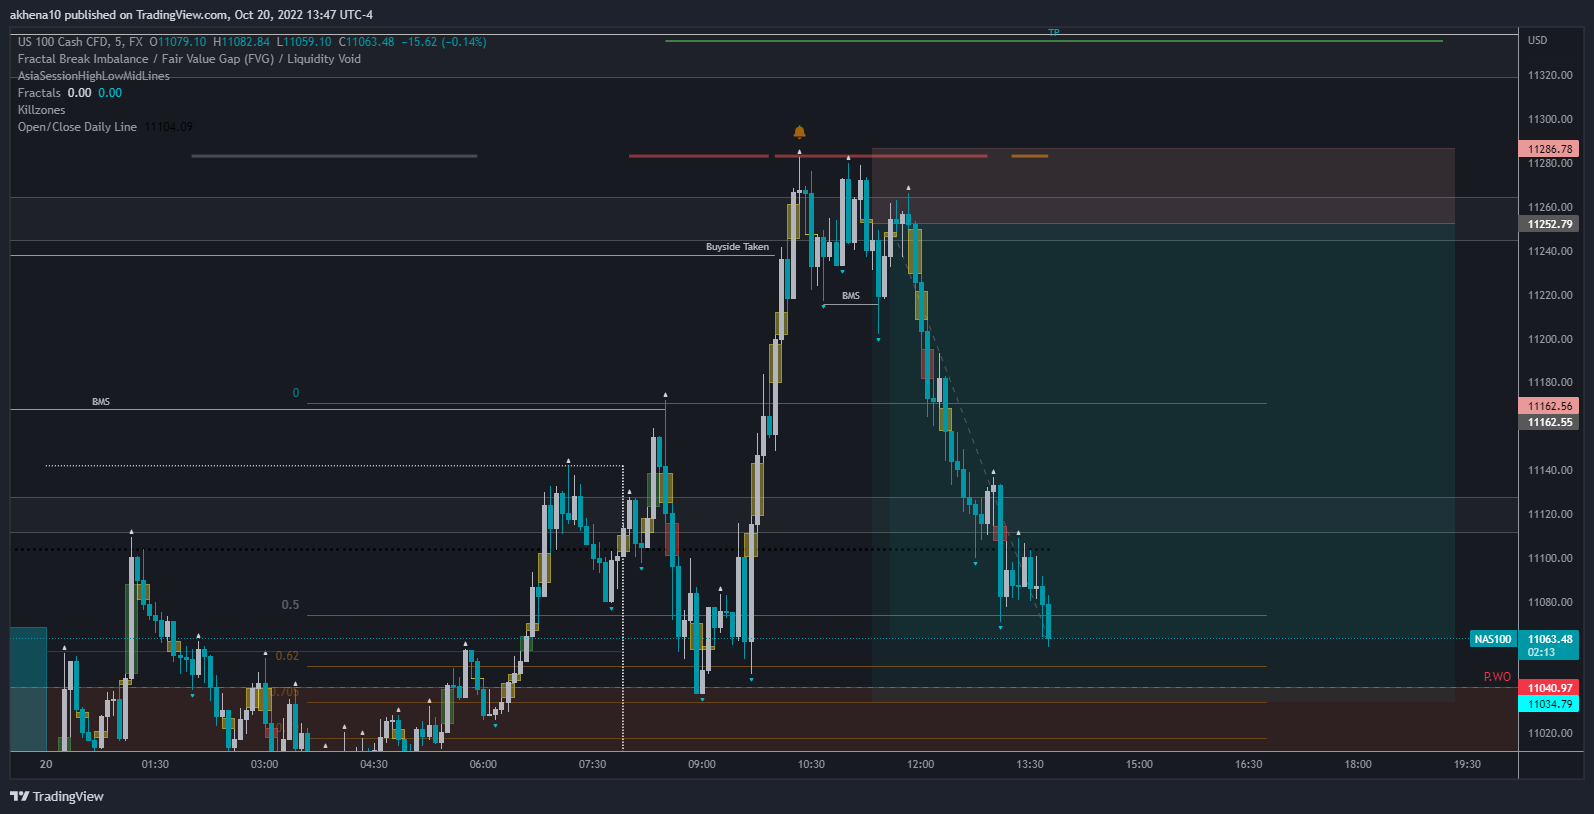Click the date label 20 on time axis
This screenshot has width=1594, height=814.
click(x=46, y=764)
